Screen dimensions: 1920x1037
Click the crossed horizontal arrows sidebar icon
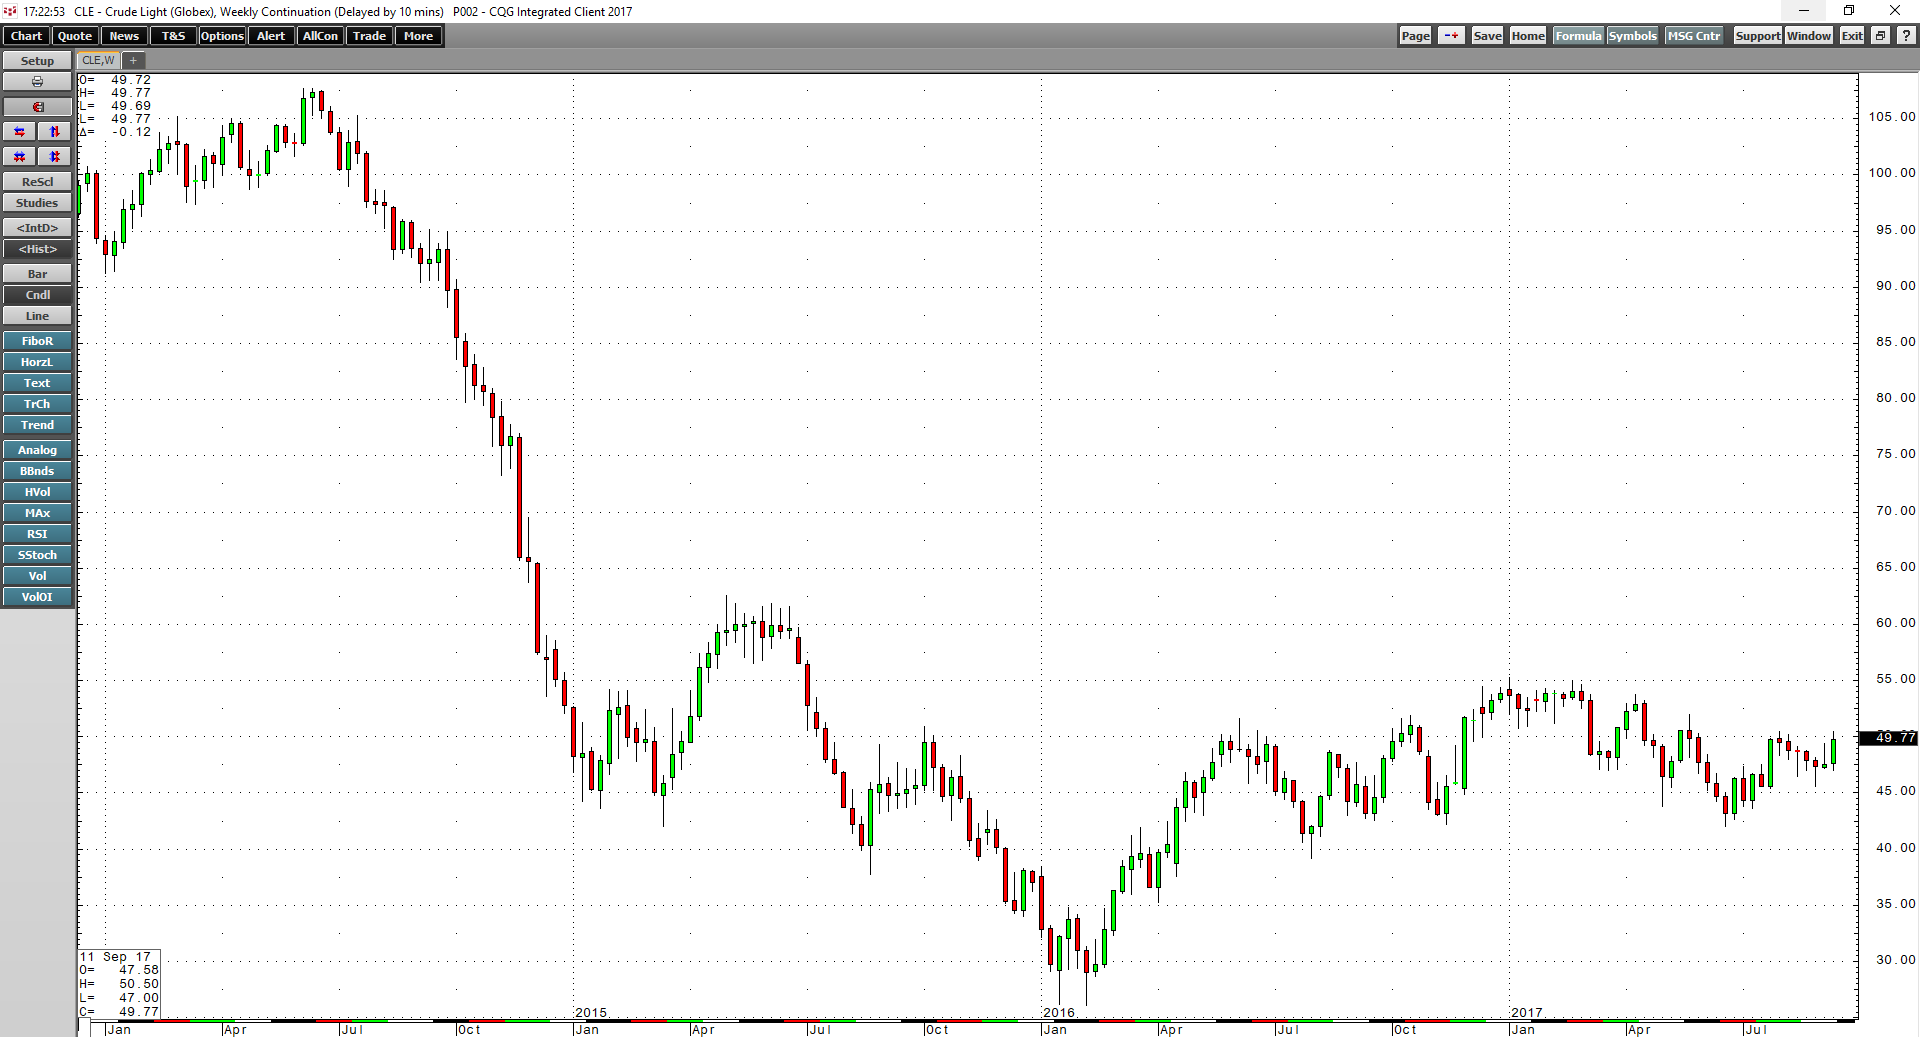click(19, 156)
